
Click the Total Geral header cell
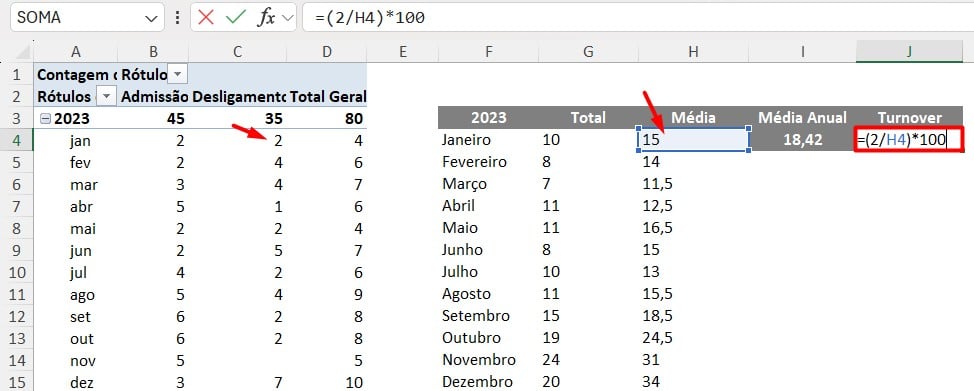tap(328, 96)
